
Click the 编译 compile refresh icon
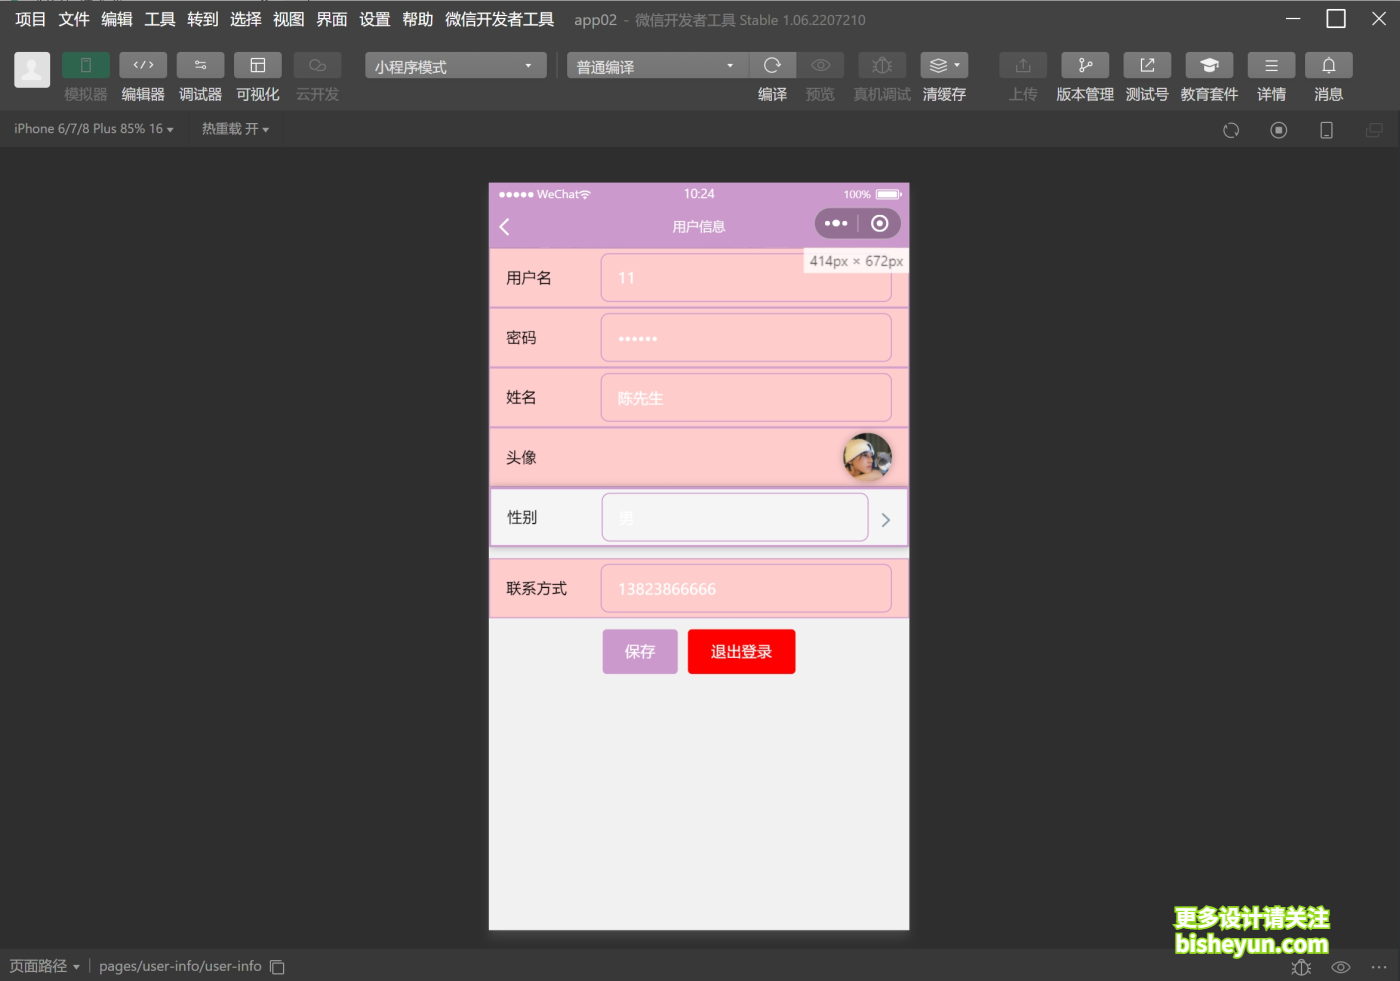(772, 65)
